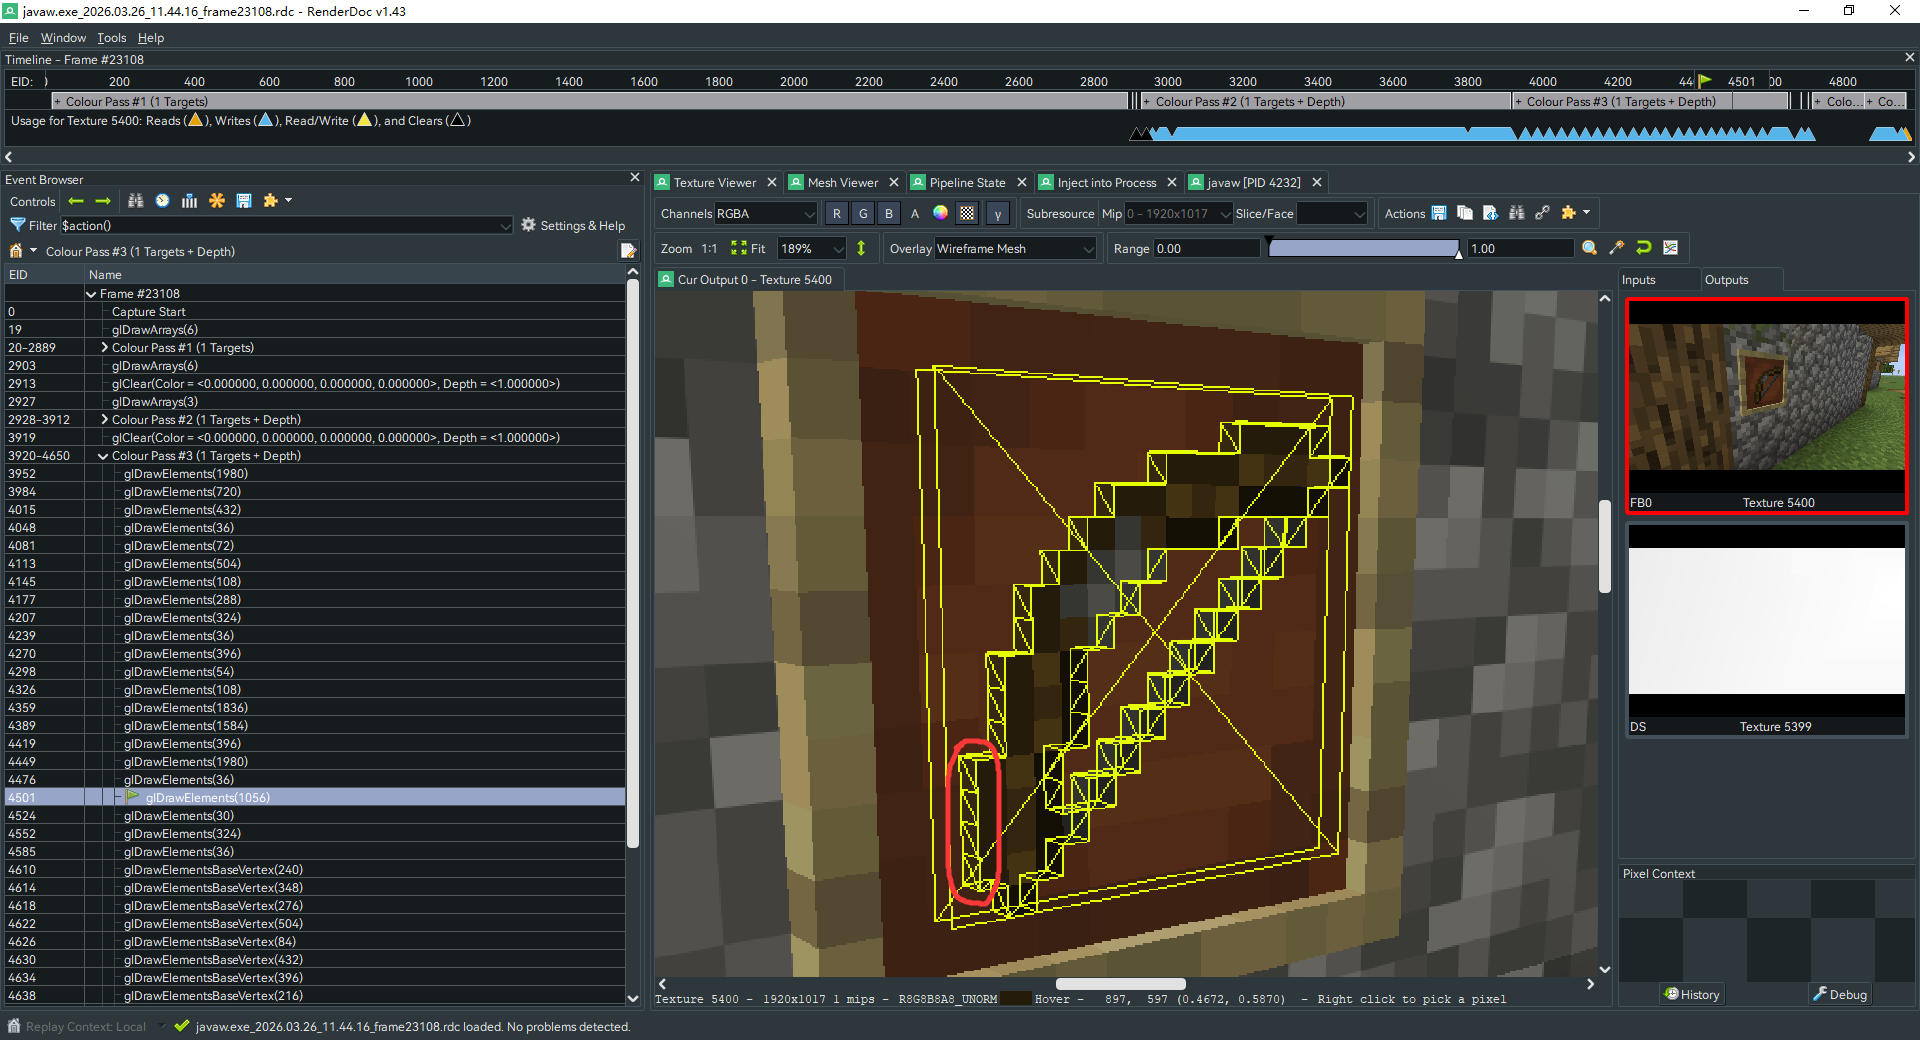The image size is (1920, 1040).
Task: Click the save texture icon in Actions
Action: click(x=1439, y=213)
